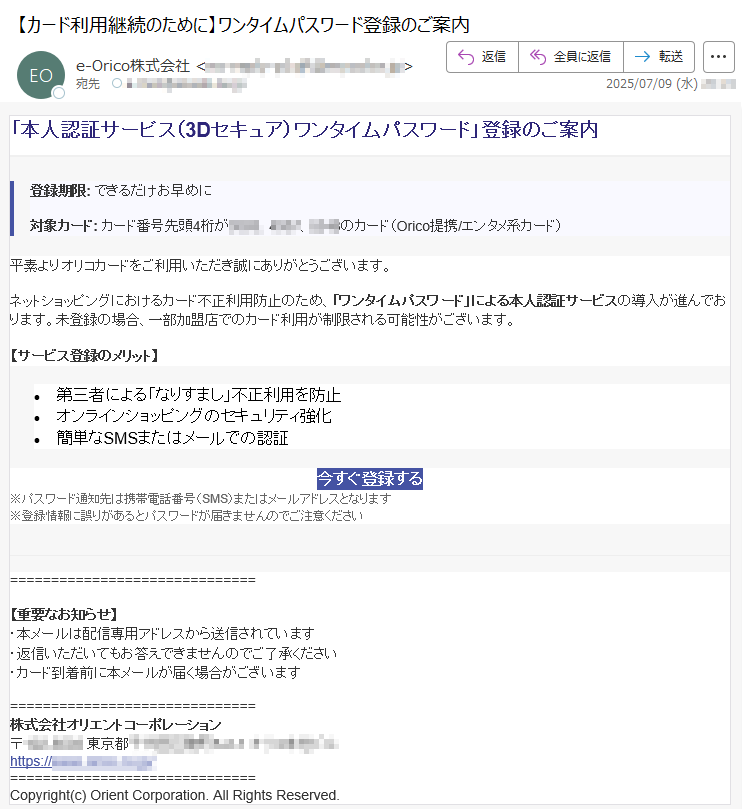Click the 対象カード line
This screenshot has width=742, height=809.
click(x=295, y=225)
